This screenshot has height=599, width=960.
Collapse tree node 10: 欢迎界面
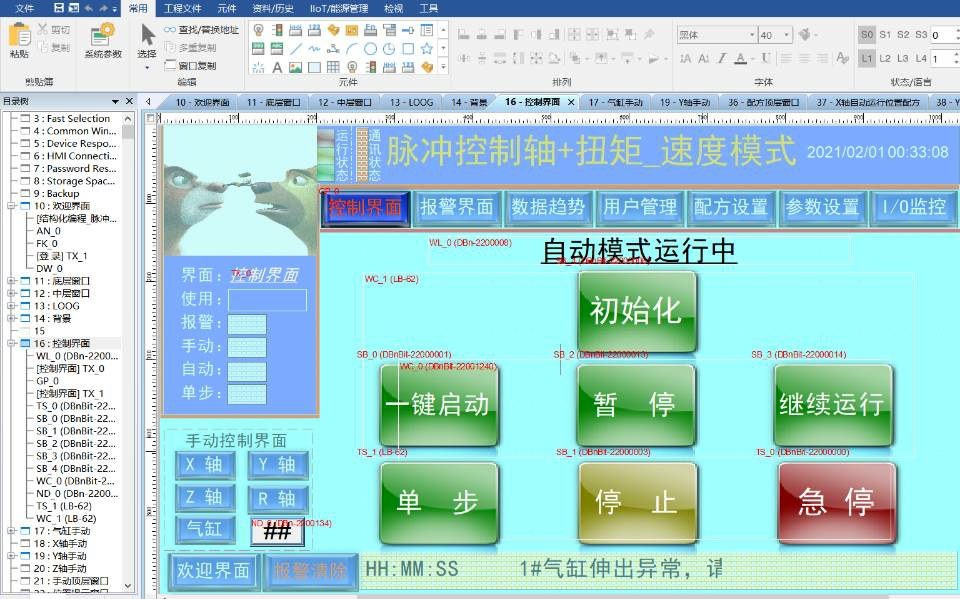tap(12, 206)
